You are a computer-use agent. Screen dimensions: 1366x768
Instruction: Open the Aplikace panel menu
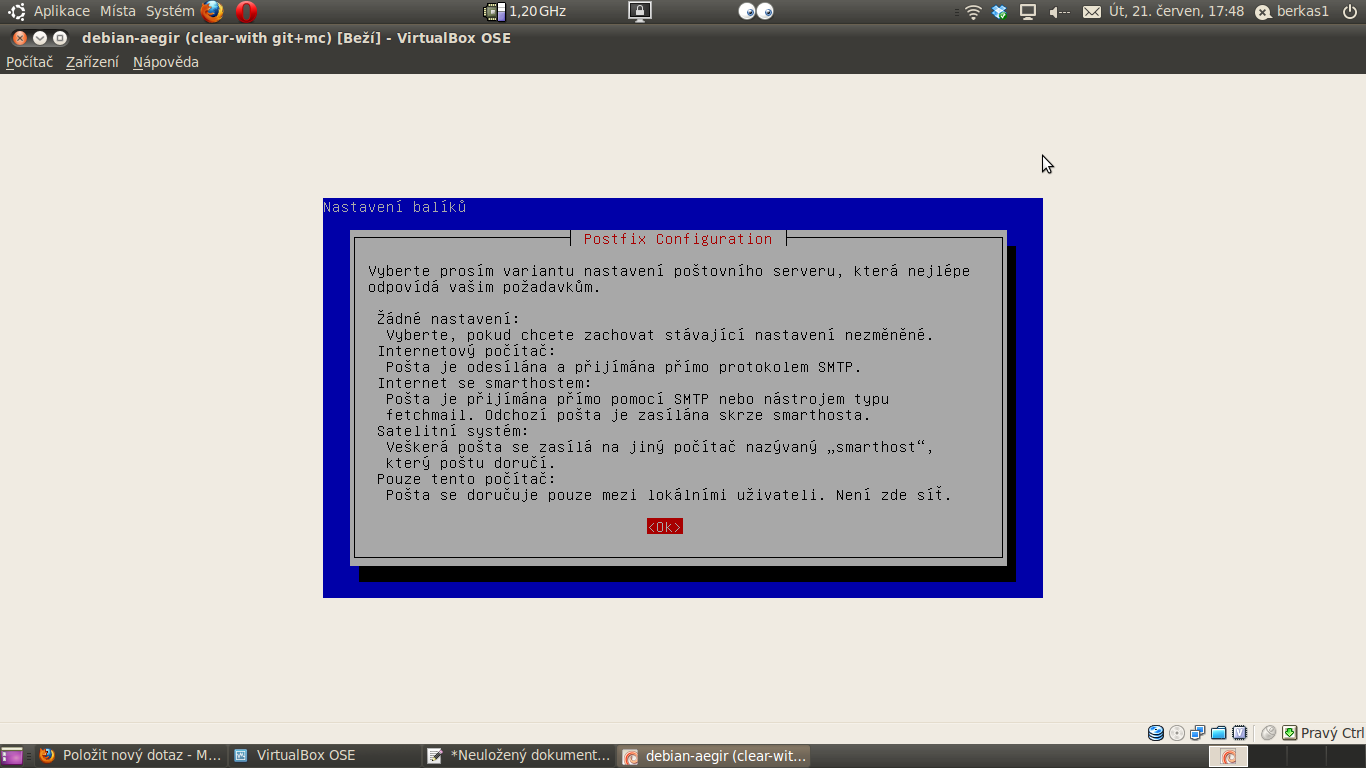coord(61,11)
